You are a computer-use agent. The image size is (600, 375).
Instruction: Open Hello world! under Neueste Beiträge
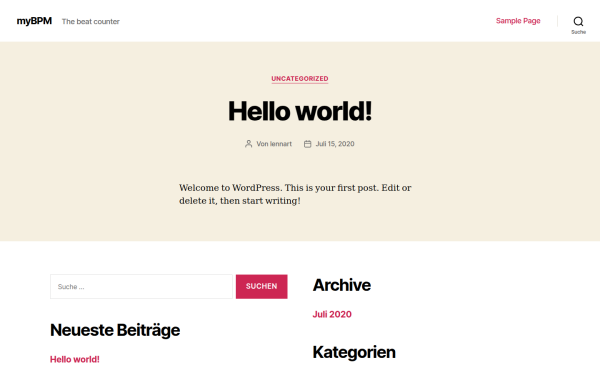point(75,359)
